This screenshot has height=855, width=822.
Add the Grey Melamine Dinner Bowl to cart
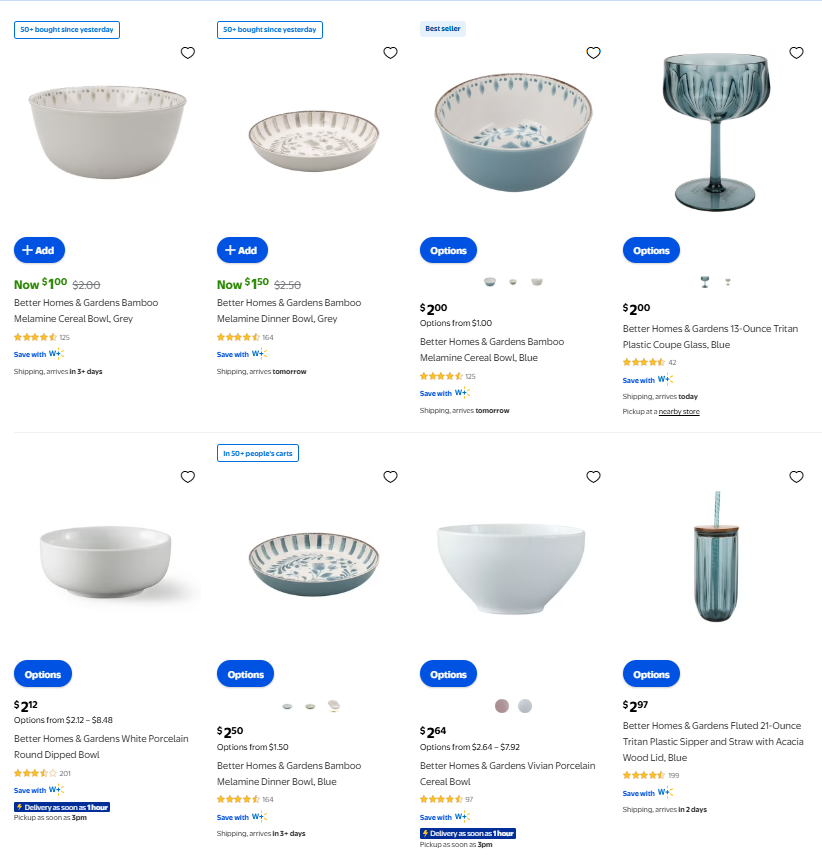coord(242,250)
